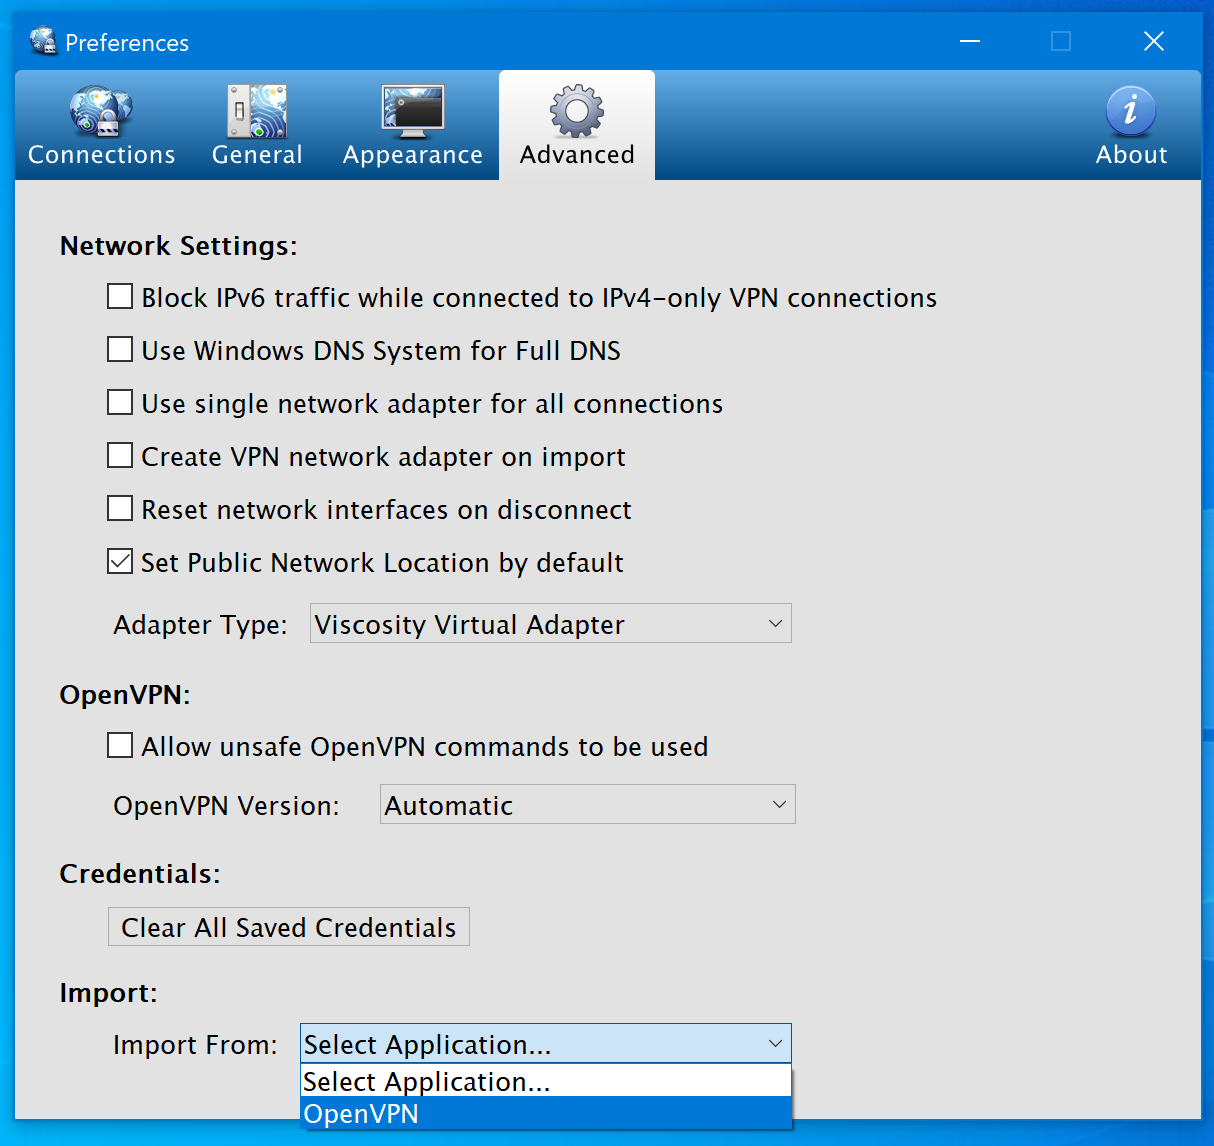Click the Viscosity app icon in title bar
1214x1146 pixels.
click(x=43, y=41)
